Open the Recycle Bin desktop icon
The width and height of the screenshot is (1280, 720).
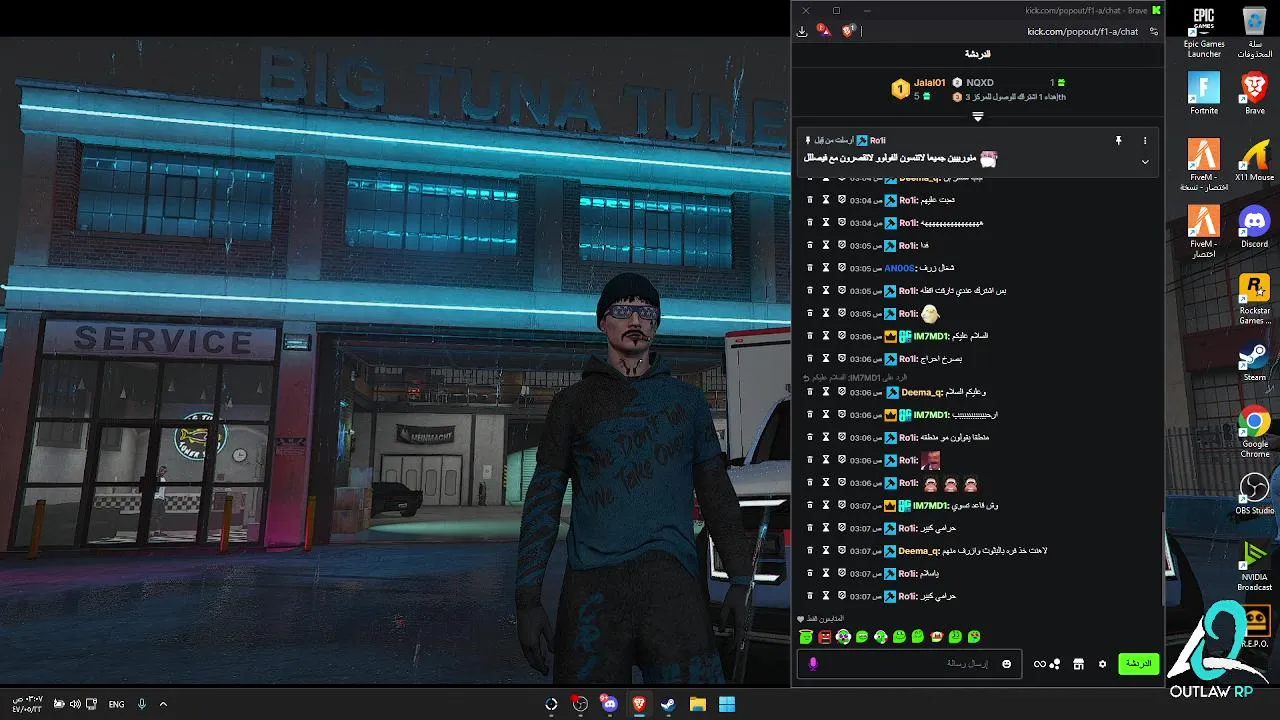click(1254, 32)
